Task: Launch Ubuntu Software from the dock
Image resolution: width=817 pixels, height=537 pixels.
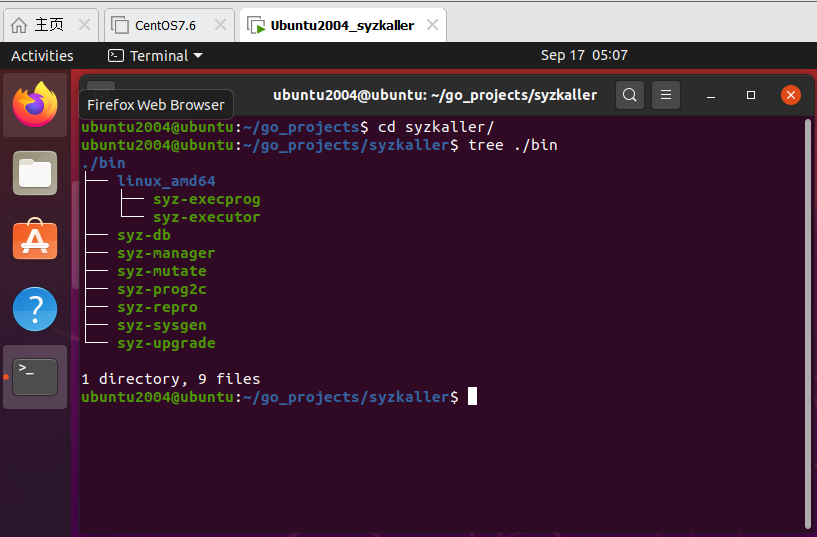Action: coord(35,241)
